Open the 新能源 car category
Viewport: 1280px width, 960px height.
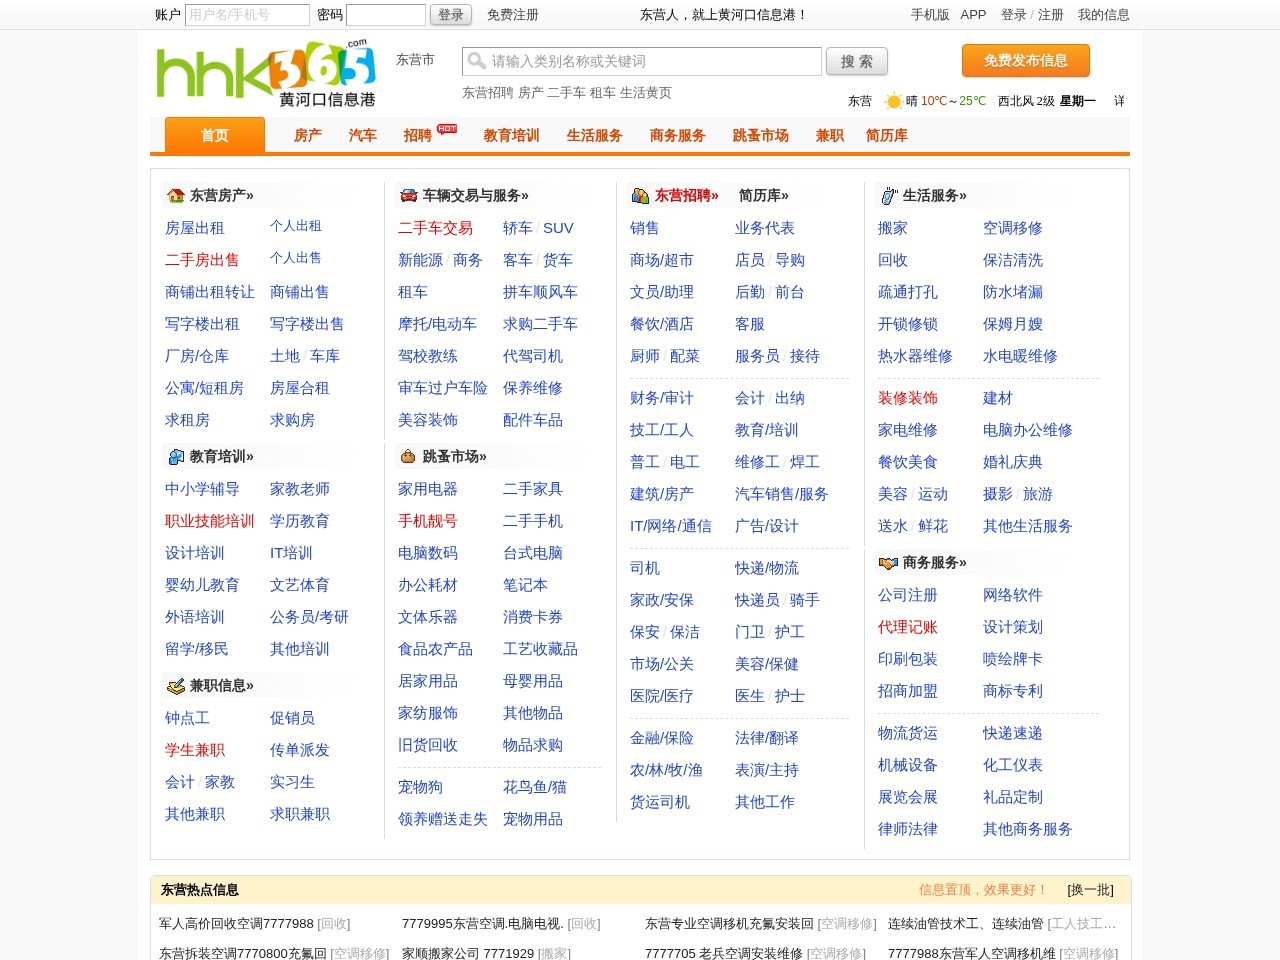click(x=420, y=260)
